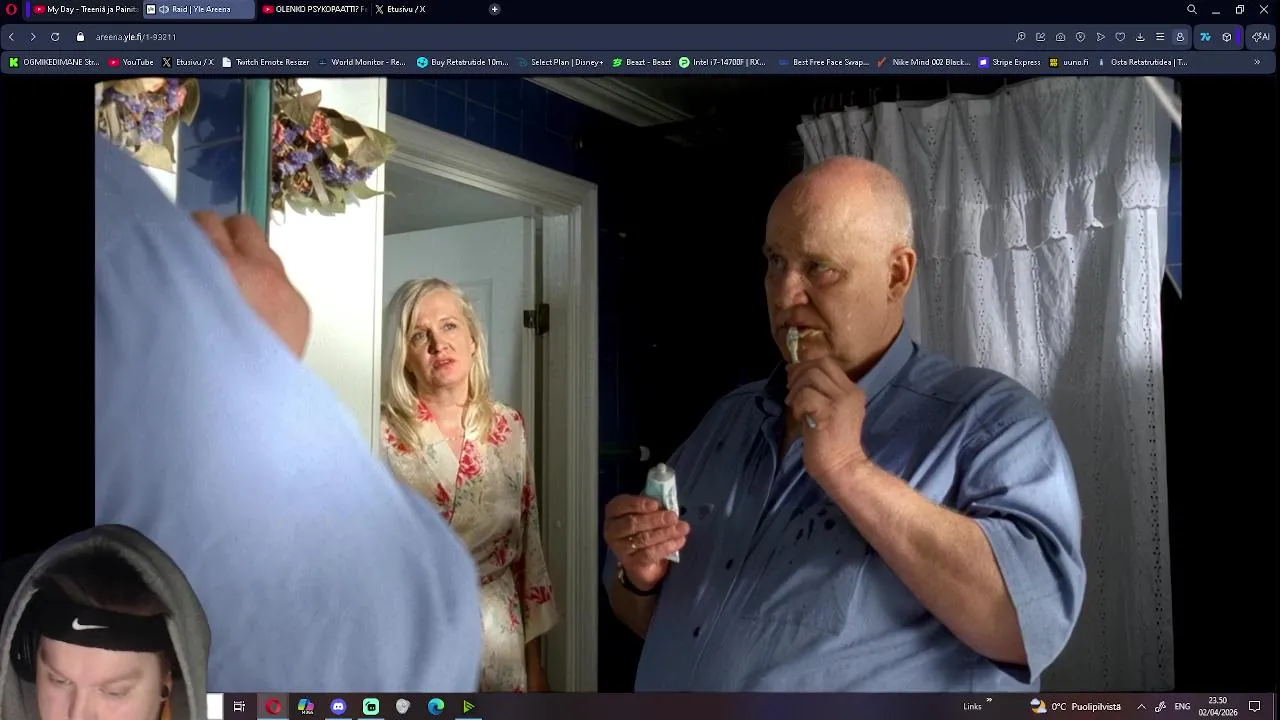Open Microsoft Edge from the taskbar

point(436,707)
